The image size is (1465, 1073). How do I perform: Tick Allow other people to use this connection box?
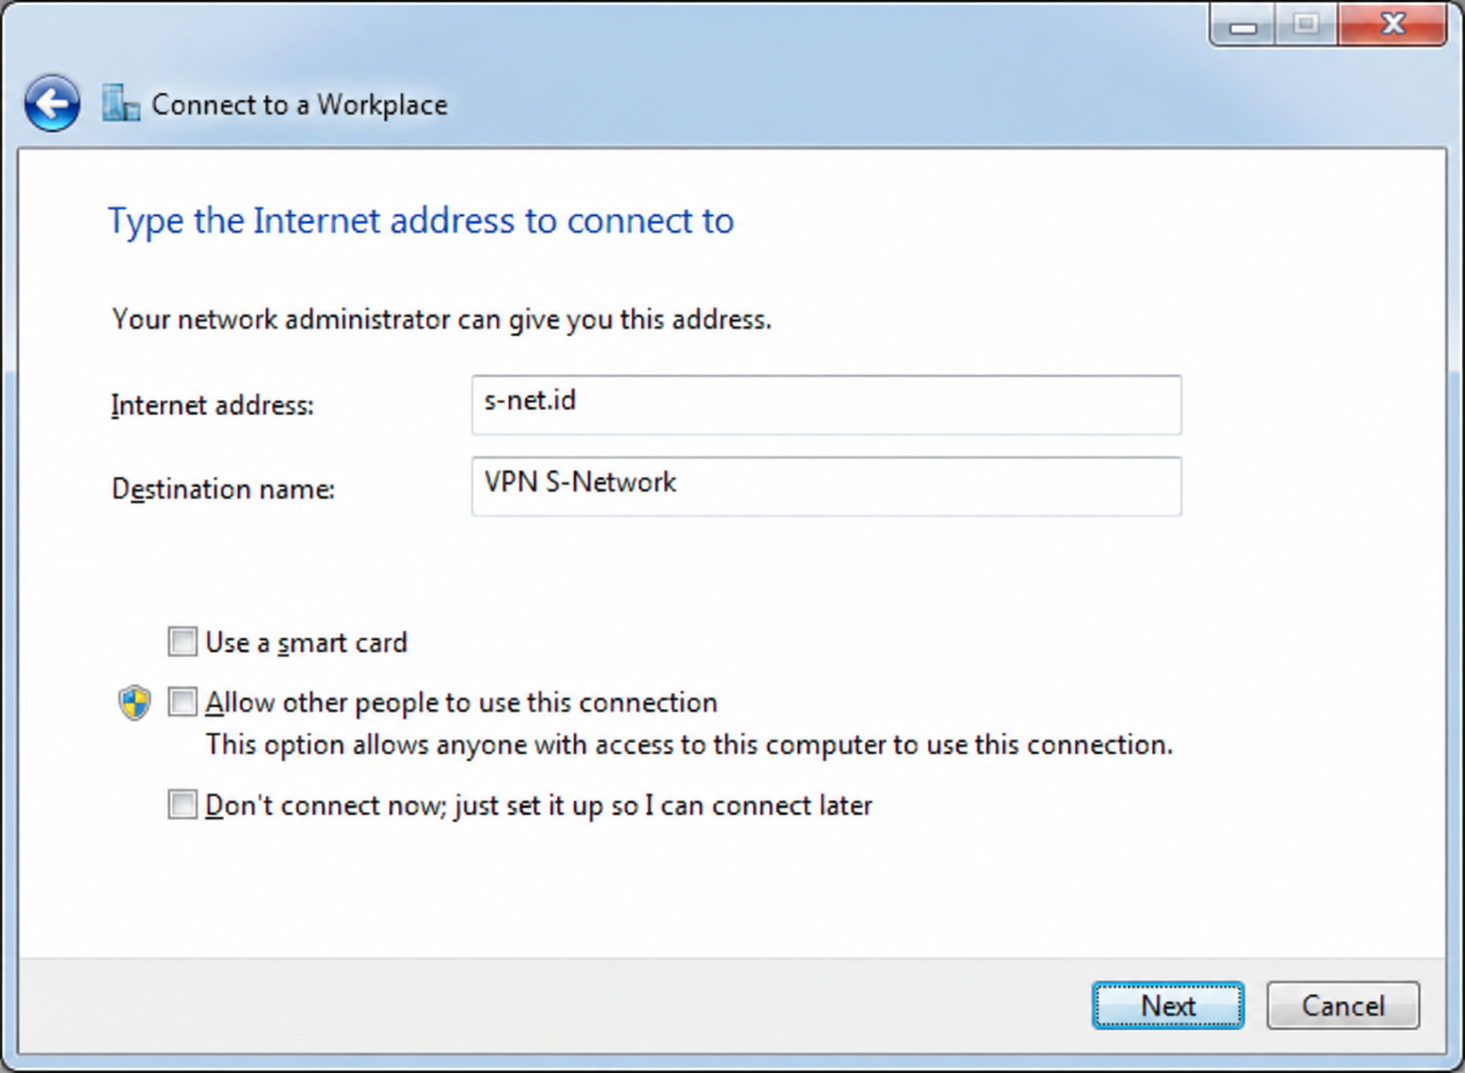[x=182, y=702]
